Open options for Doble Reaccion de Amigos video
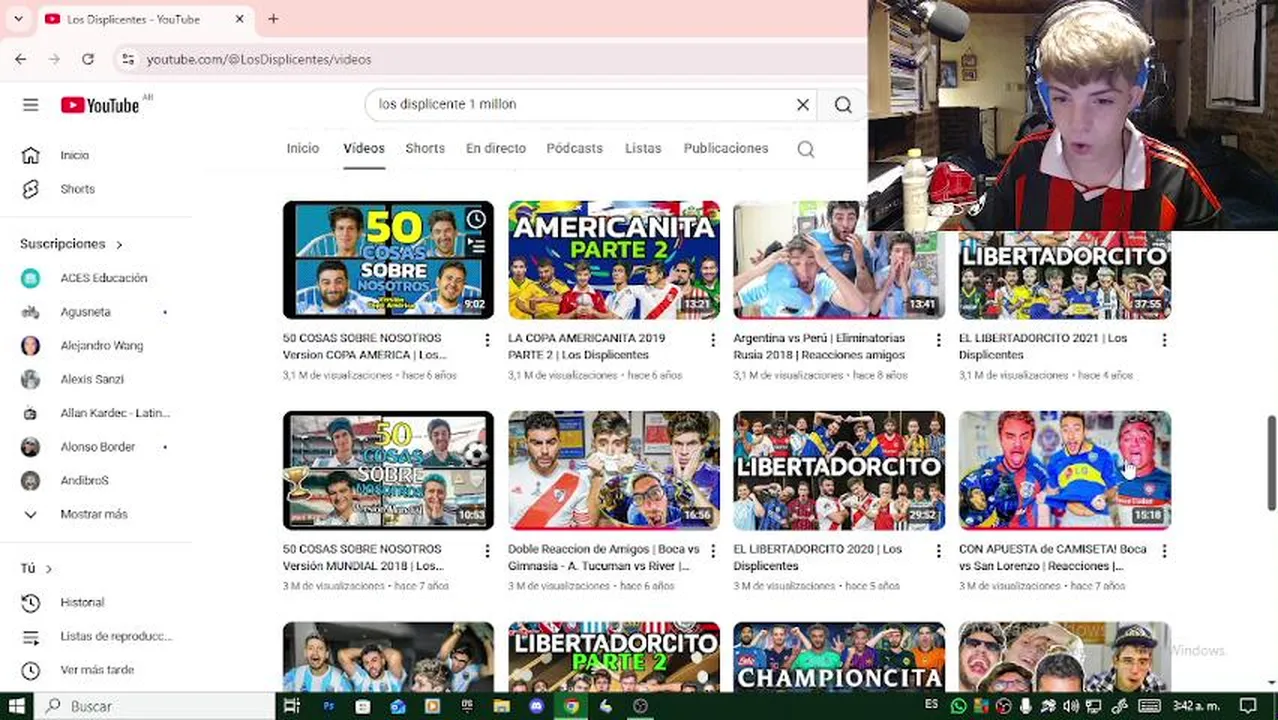Viewport: 1278px width, 720px height. [713, 551]
